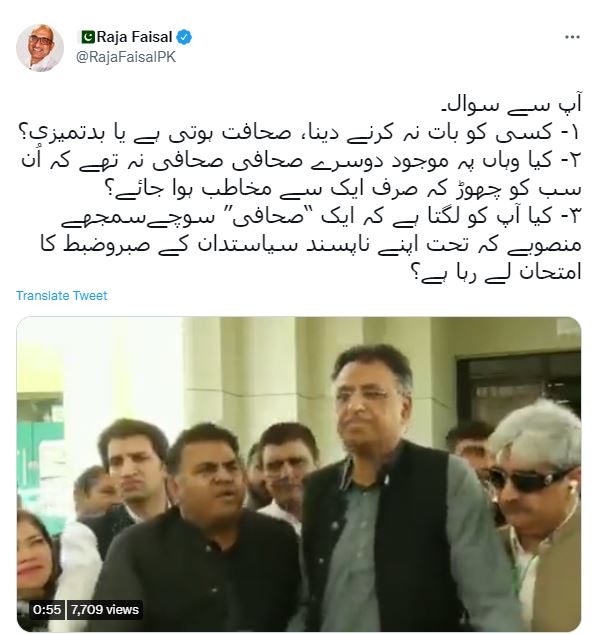
Task: Click the third question line mentioning "صحافی"
Action: (x=321, y=217)
